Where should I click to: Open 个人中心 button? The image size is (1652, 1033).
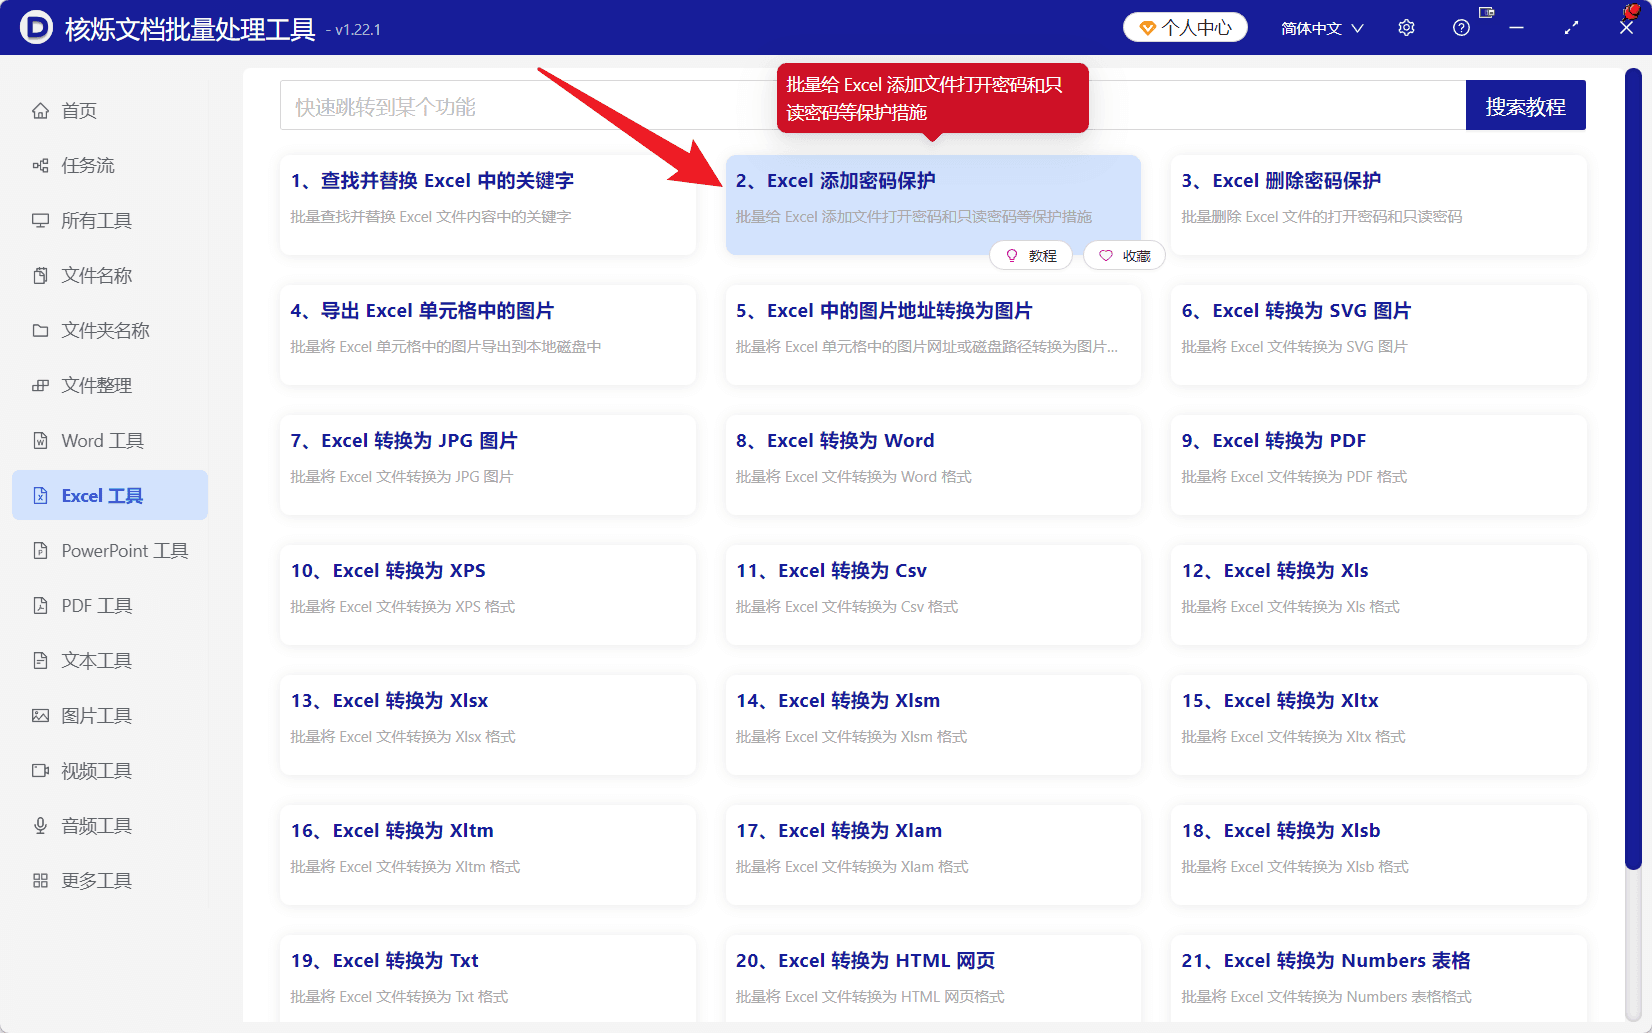click(1185, 28)
